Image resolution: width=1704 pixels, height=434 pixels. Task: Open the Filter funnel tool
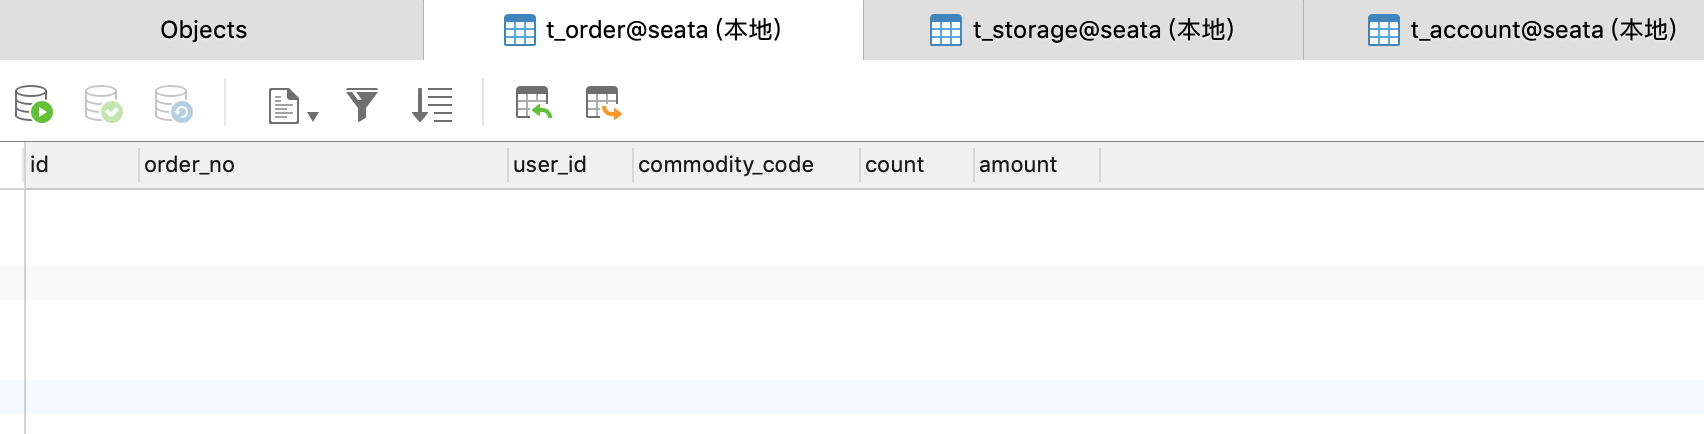click(362, 104)
